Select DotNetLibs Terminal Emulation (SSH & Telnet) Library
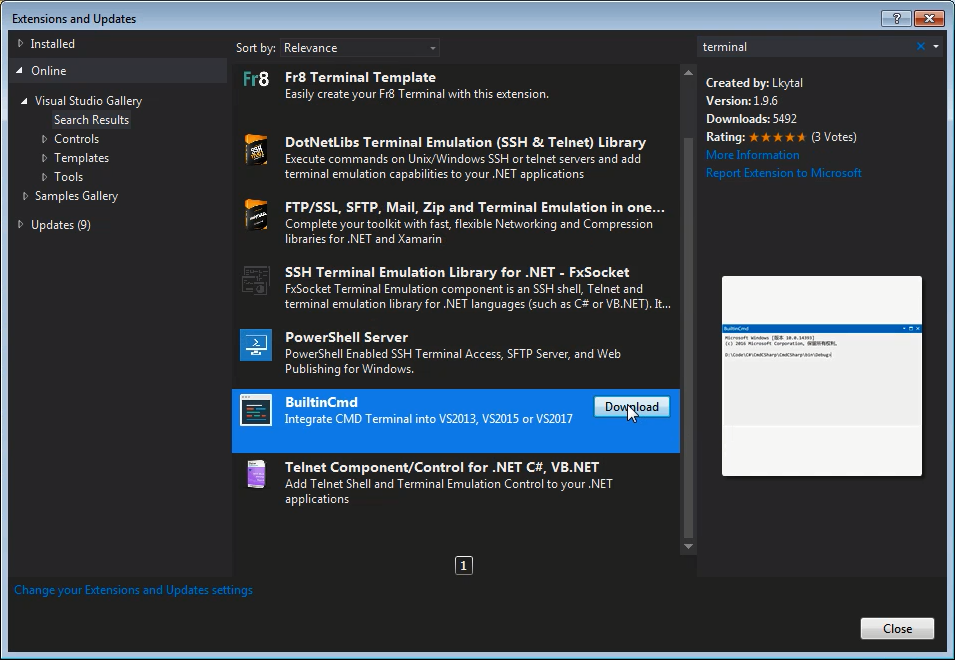Image resolution: width=955 pixels, height=660 pixels. (465, 142)
